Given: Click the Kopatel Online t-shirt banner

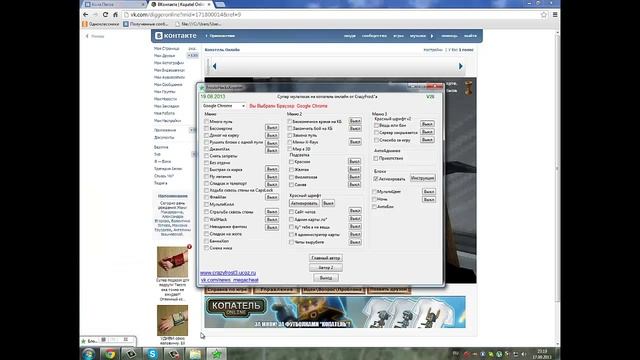Looking at the screenshot, I should 335,312.
